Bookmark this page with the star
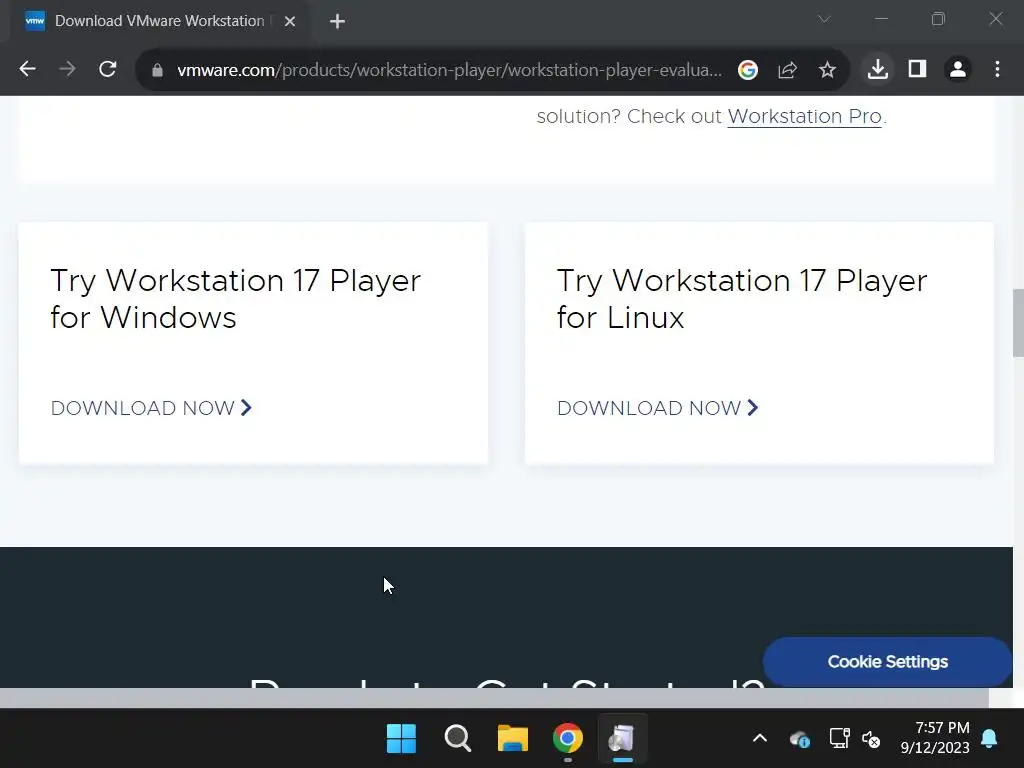Screen dimensions: 1024x768 coord(827,69)
